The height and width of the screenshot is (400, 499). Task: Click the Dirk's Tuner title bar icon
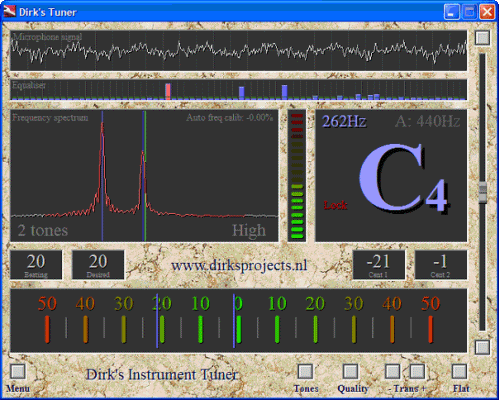(x=10, y=12)
